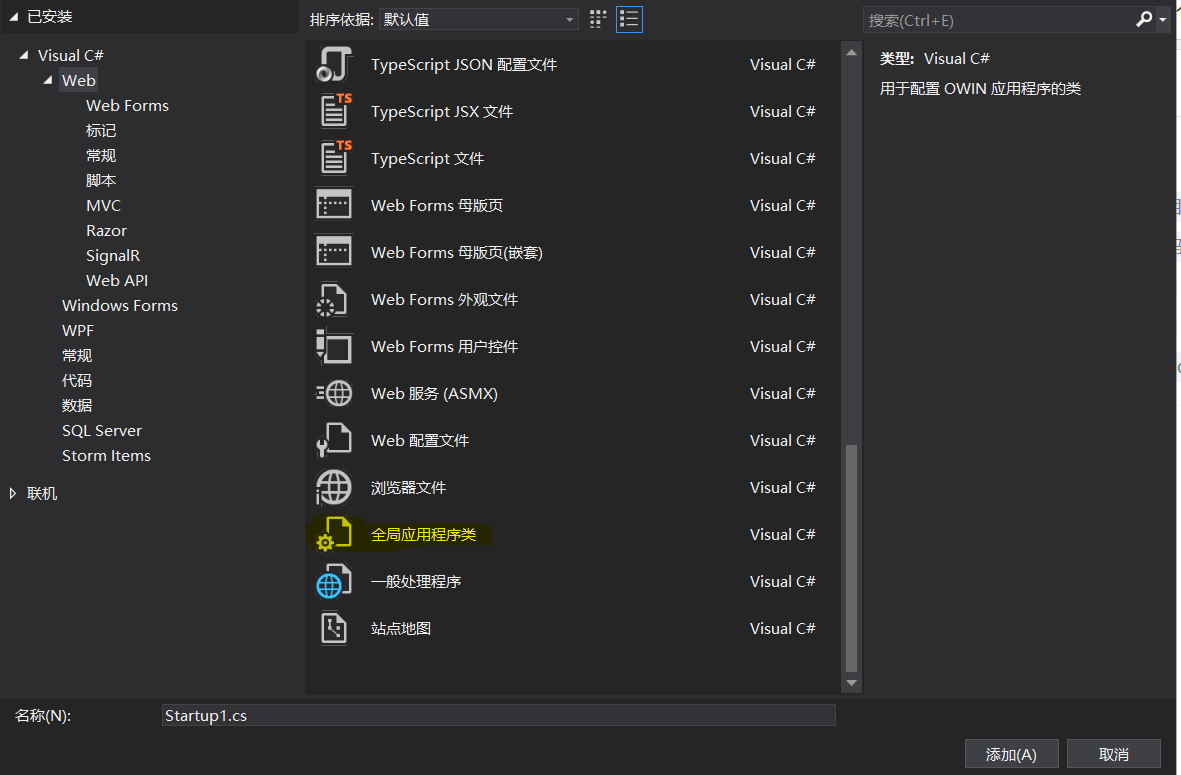Click the Web Forms 用户控件 icon

click(334, 346)
